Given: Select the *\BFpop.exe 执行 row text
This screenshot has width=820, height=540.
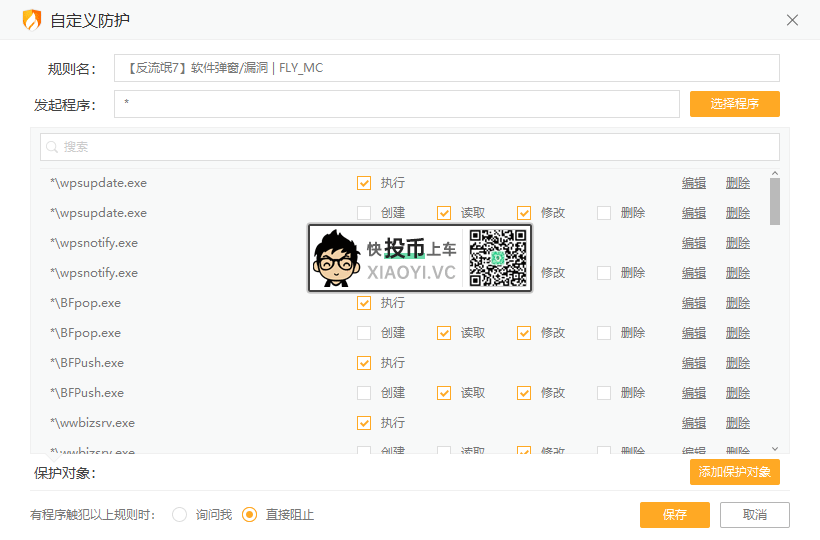Looking at the screenshot, I should [x=85, y=303].
